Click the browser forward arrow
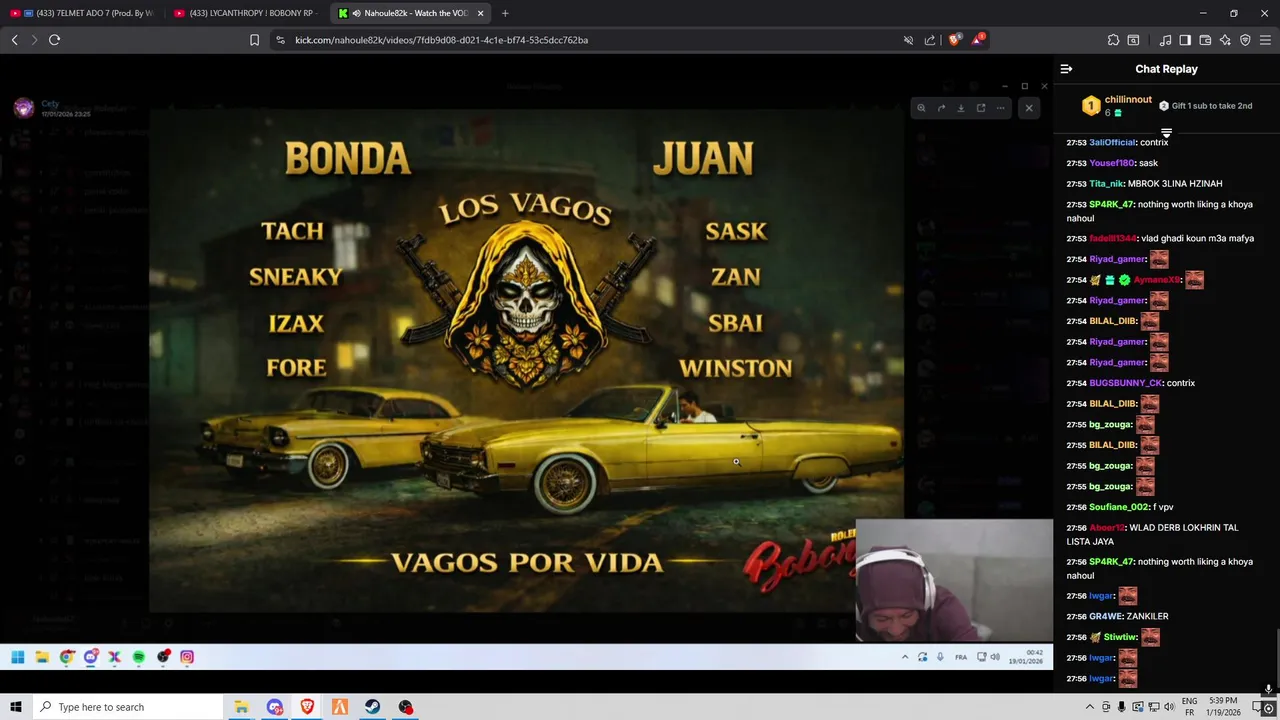 [x=34, y=40]
